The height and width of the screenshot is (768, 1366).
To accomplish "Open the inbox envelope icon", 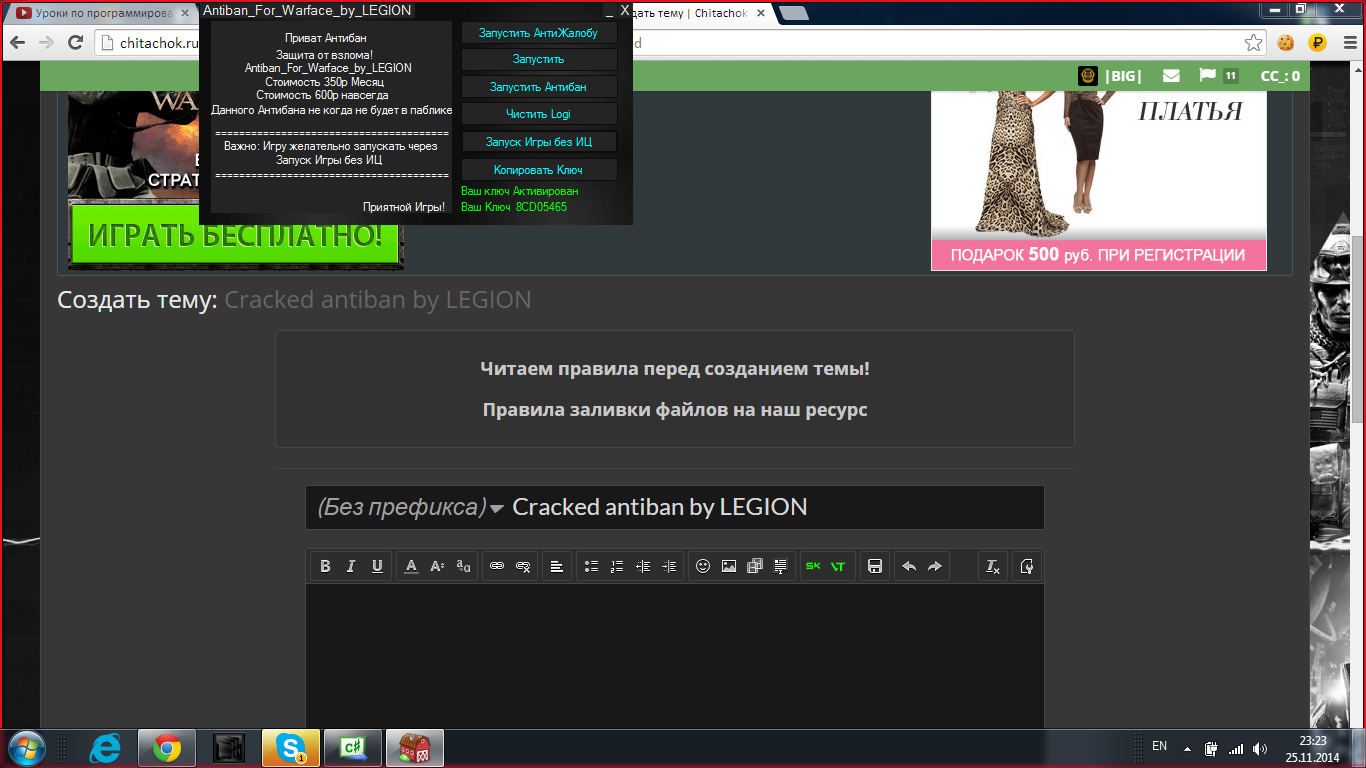I will point(1171,76).
